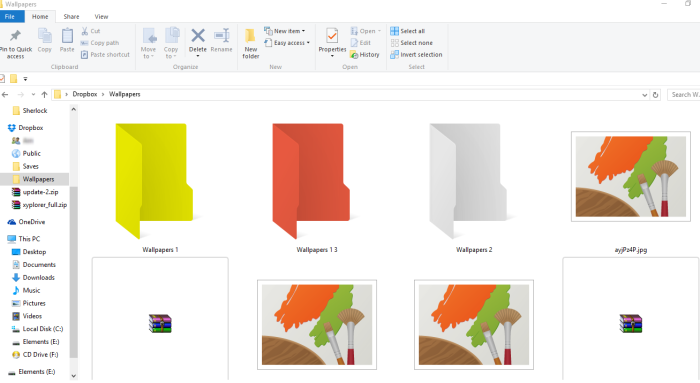Click Wallpapers in address path
The height and width of the screenshot is (383, 700).
point(125,94)
